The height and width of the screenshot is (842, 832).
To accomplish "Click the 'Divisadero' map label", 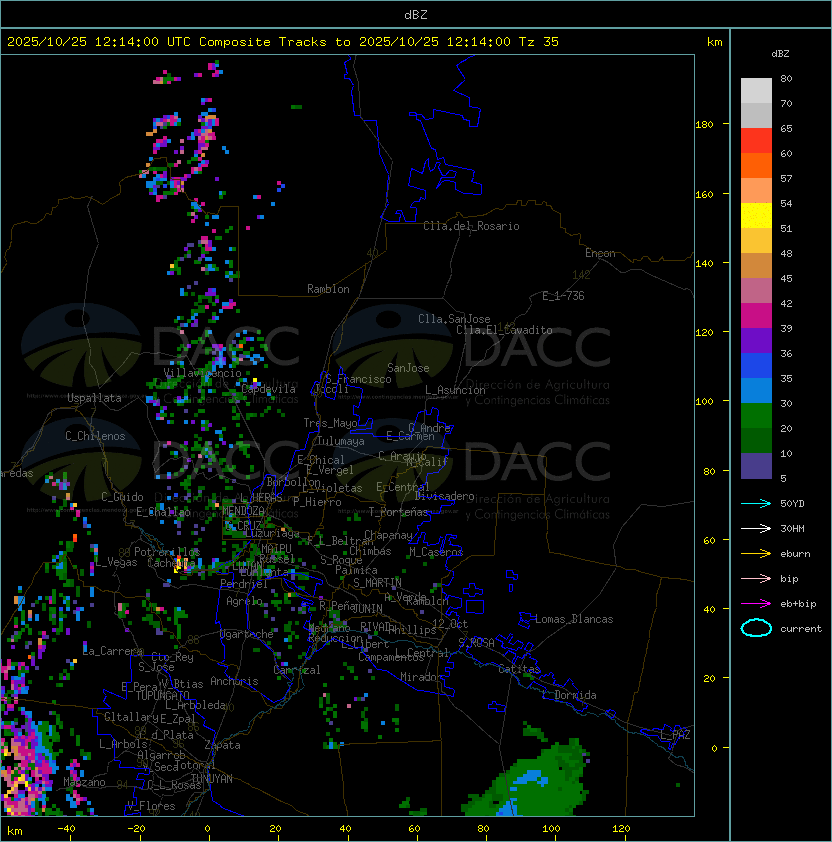I will [x=445, y=496].
